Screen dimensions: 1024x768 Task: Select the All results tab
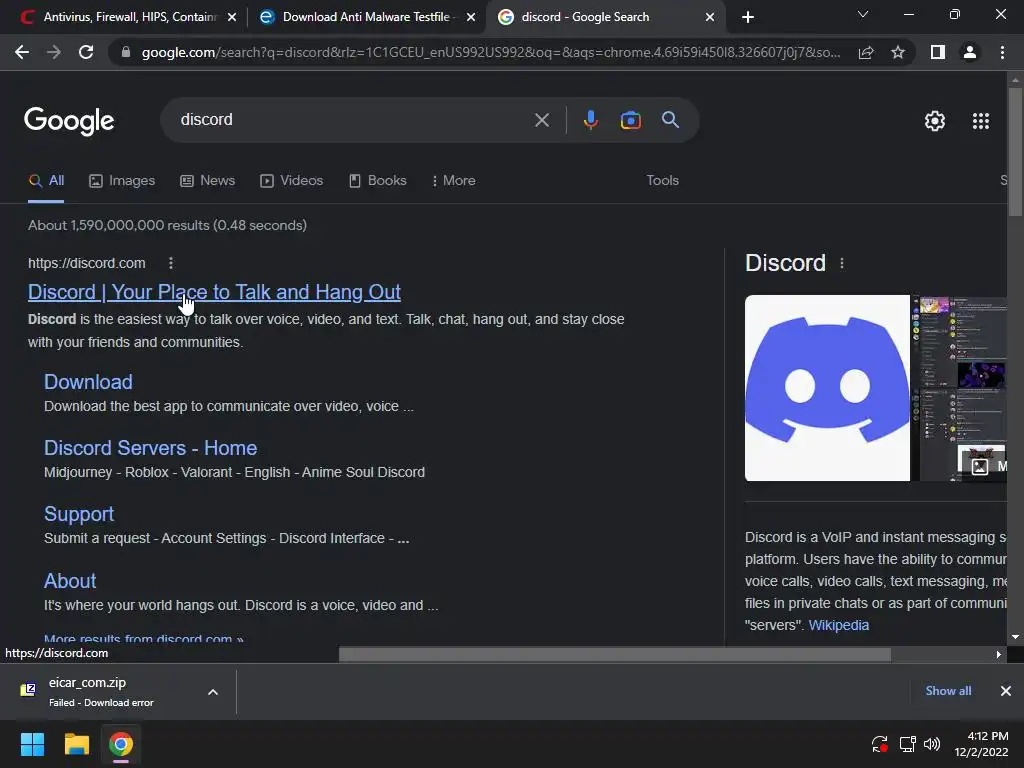tap(46, 181)
